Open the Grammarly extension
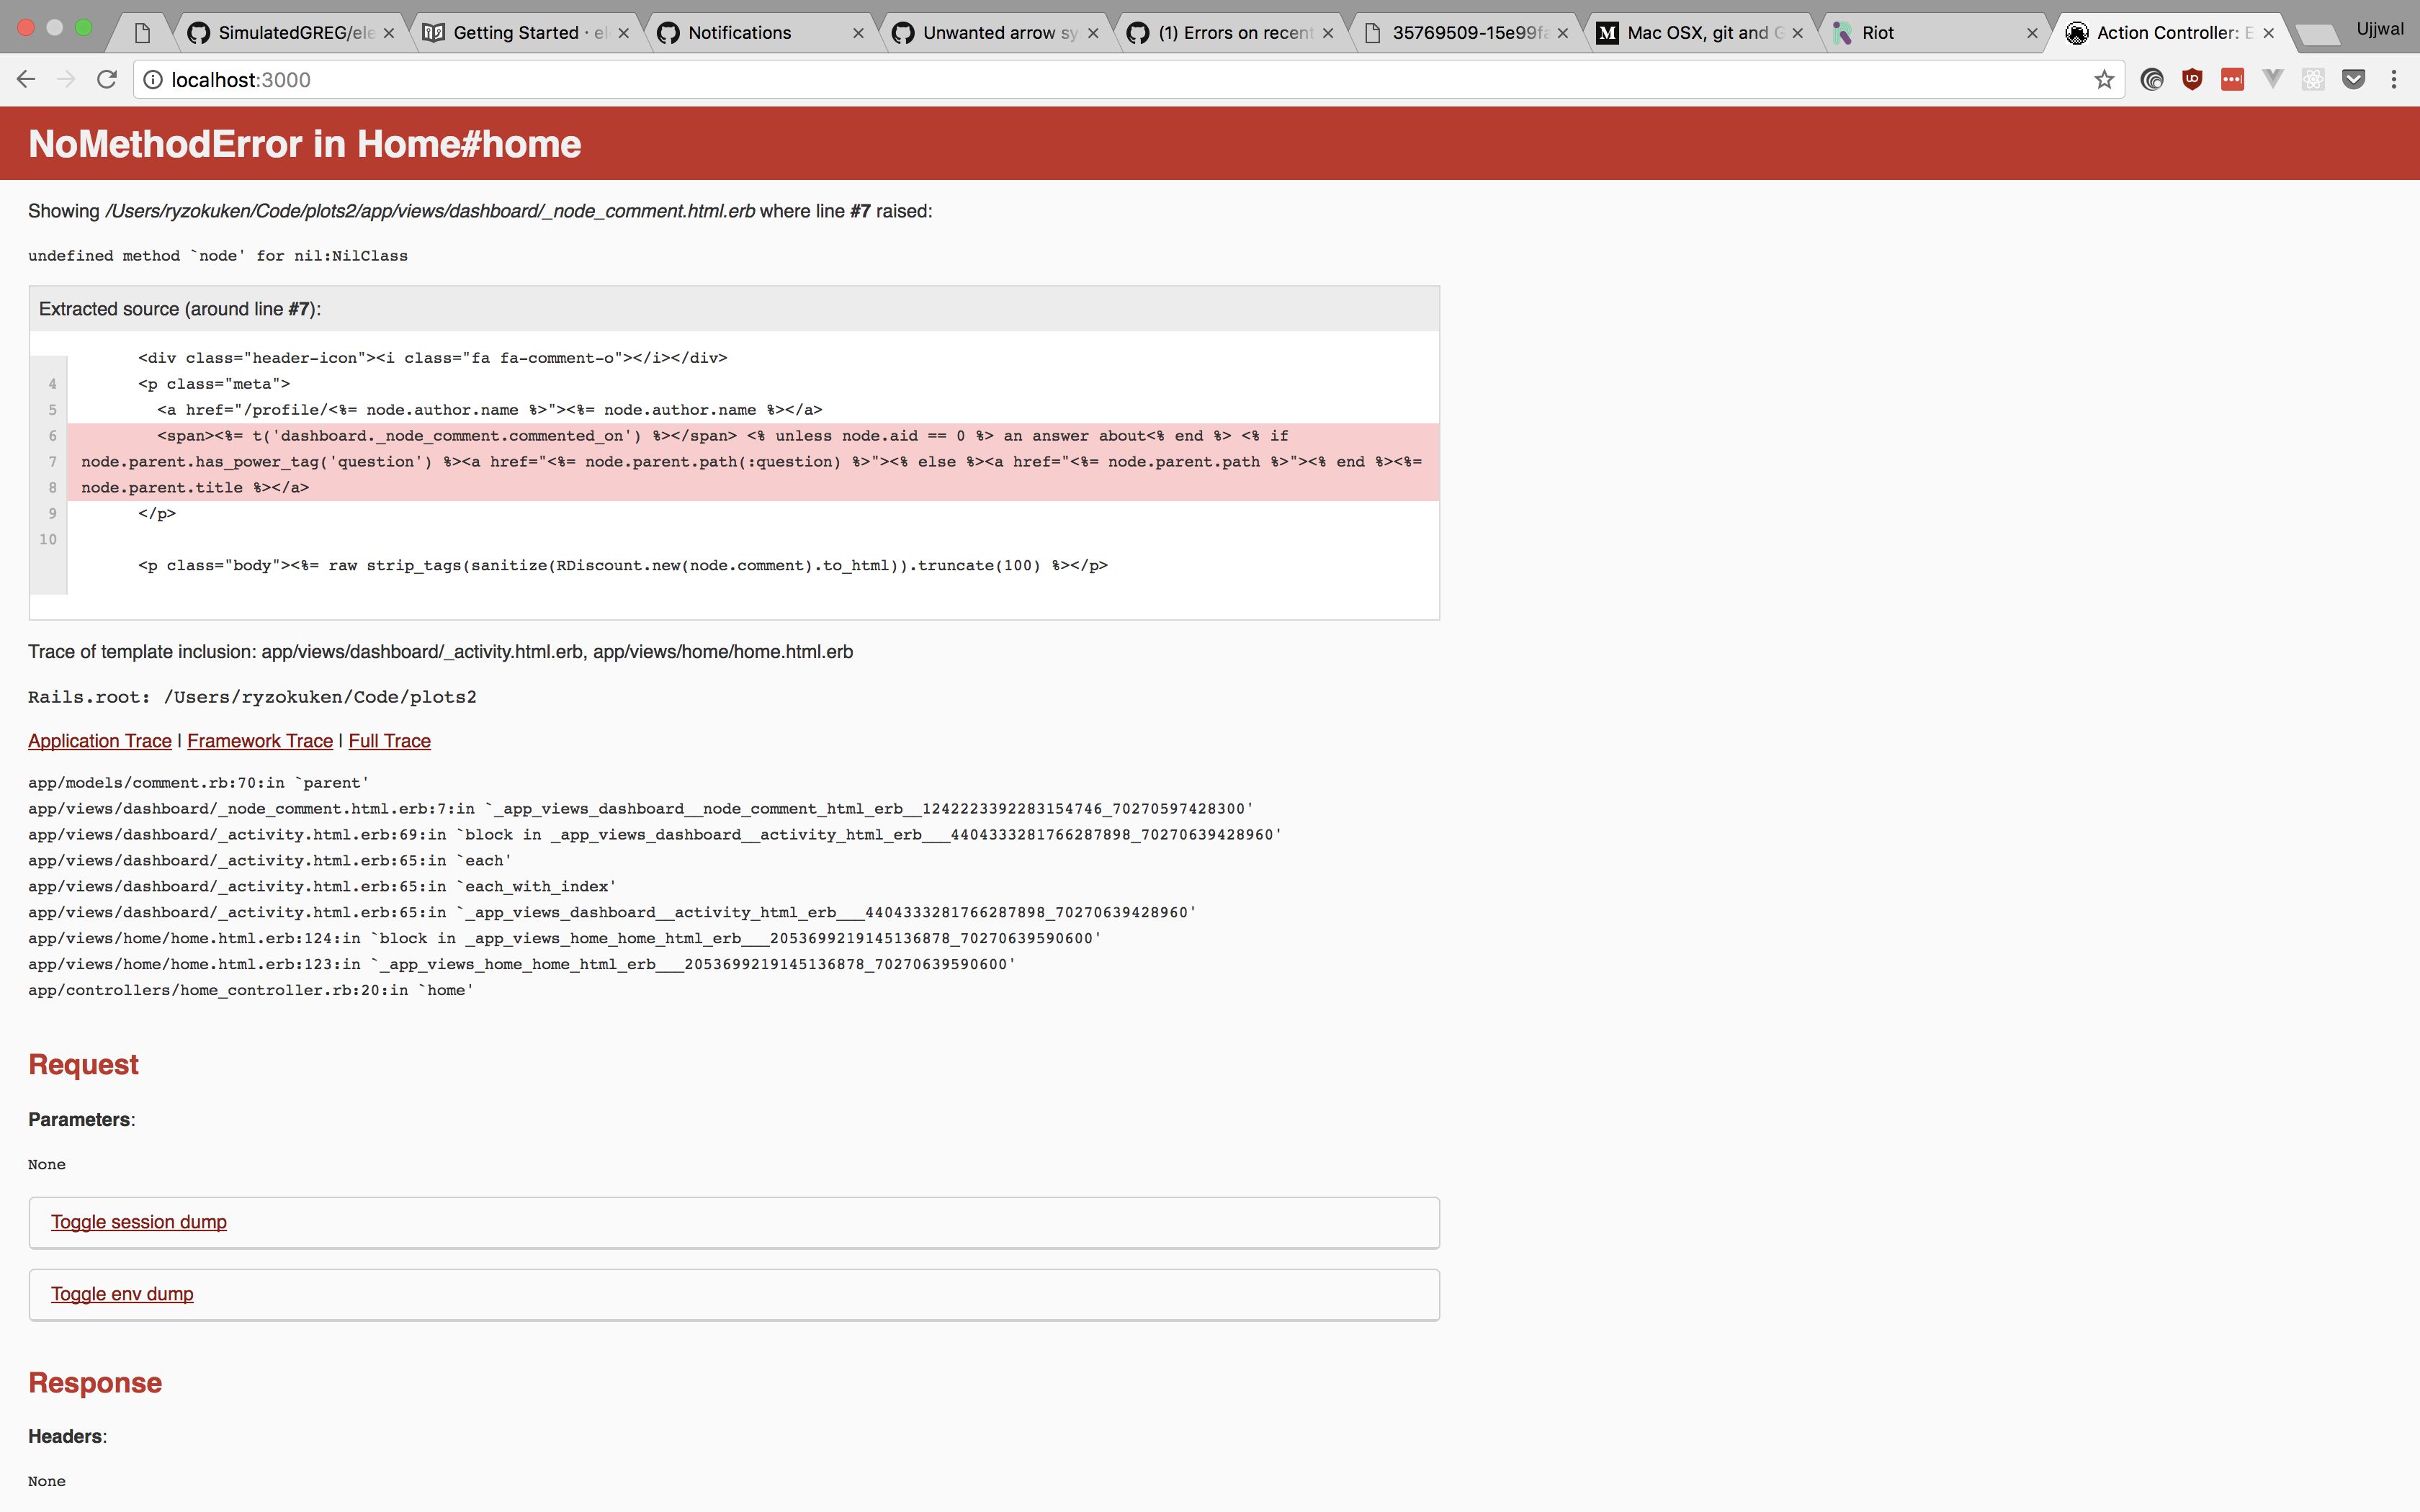Viewport: 2420px width, 1512px height. point(2151,79)
